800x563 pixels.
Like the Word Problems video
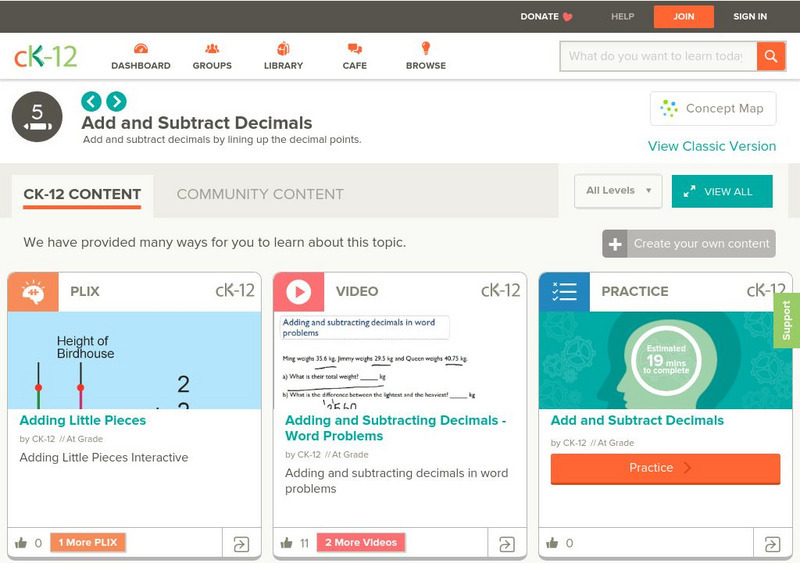click(287, 543)
